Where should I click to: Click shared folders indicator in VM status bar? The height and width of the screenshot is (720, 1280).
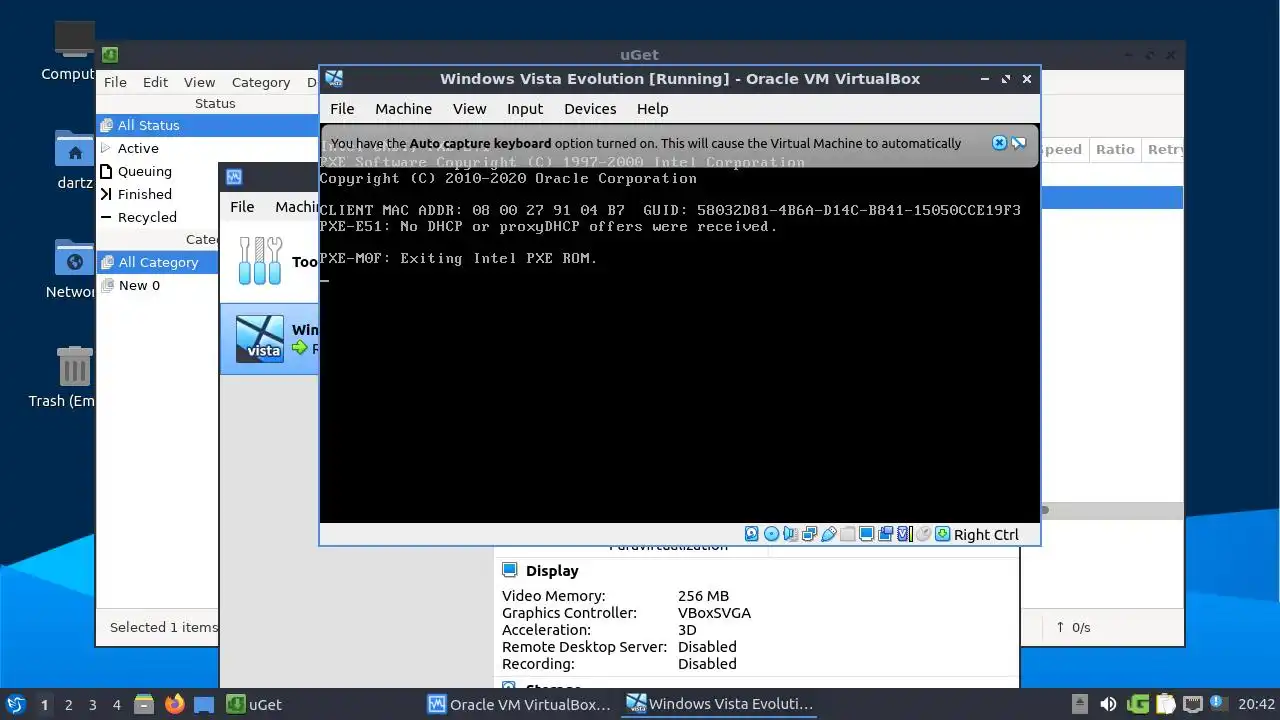[x=847, y=534]
